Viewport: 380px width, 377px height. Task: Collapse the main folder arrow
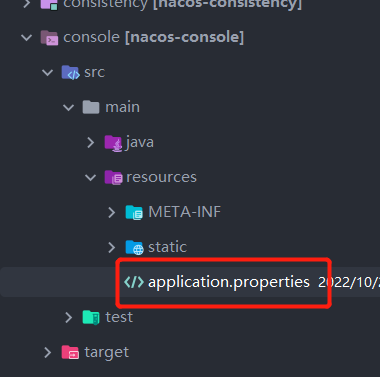(69, 107)
